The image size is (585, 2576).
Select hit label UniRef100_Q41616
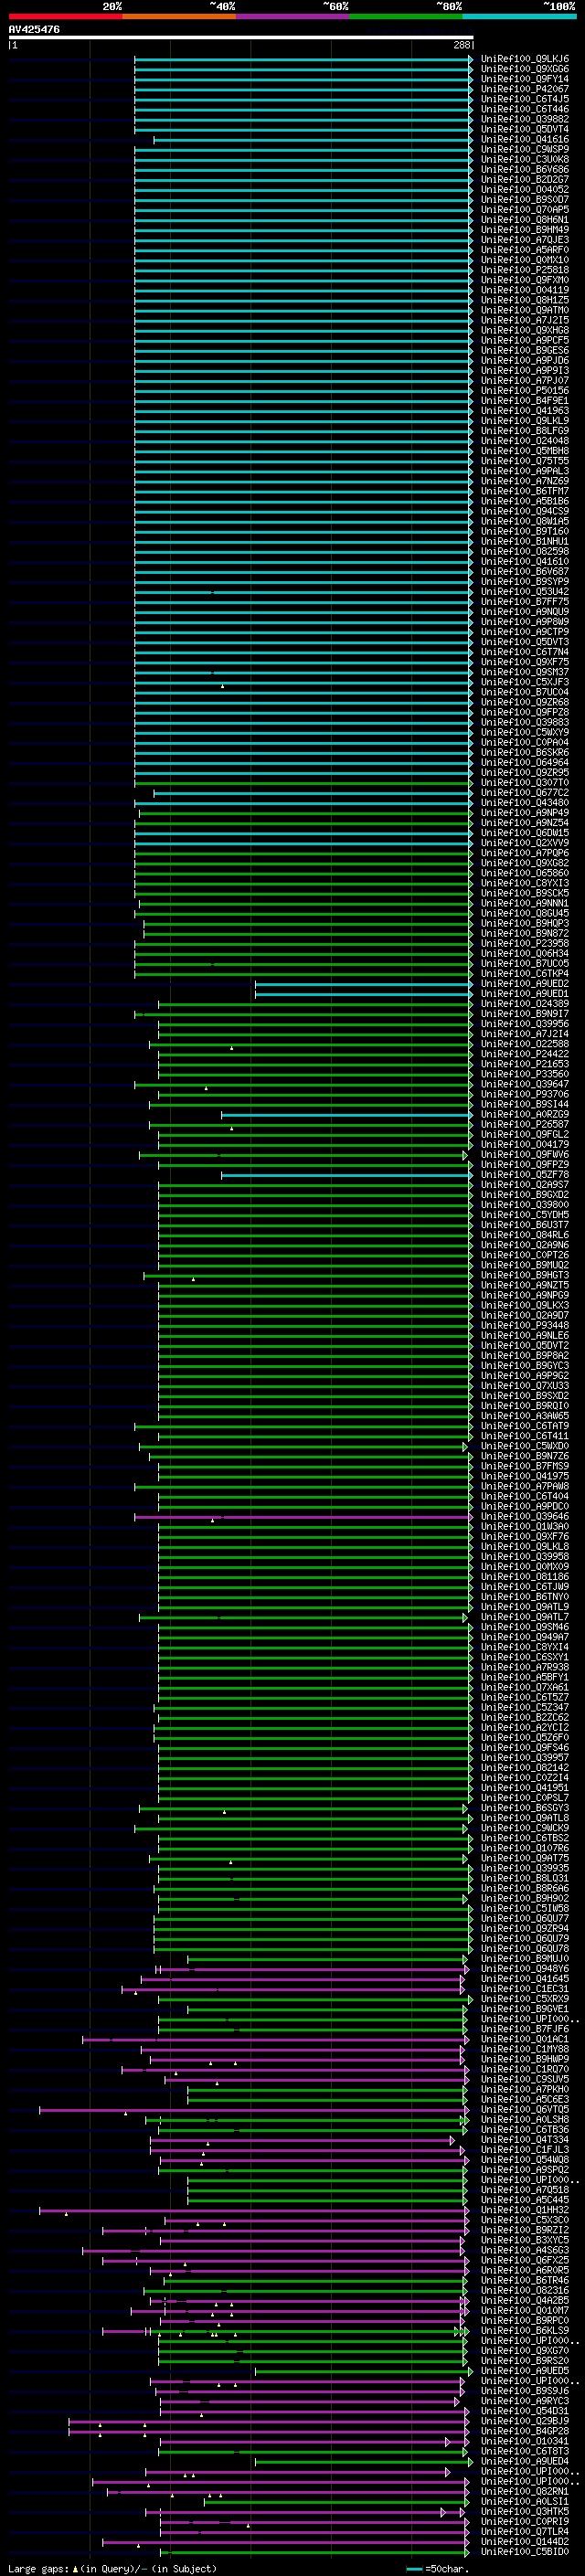pyautogui.click(x=525, y=139)
